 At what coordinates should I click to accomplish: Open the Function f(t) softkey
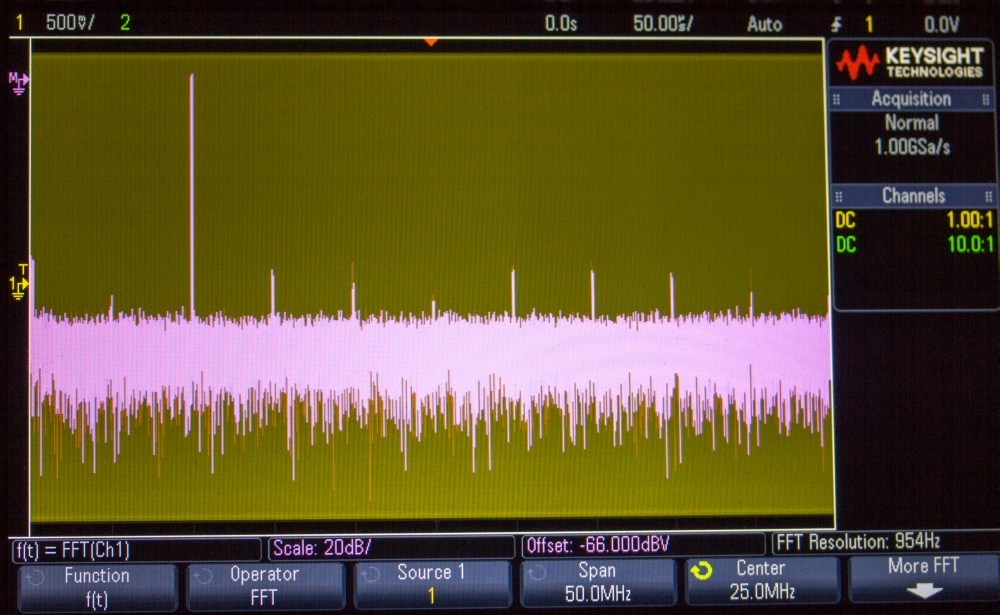97,587
